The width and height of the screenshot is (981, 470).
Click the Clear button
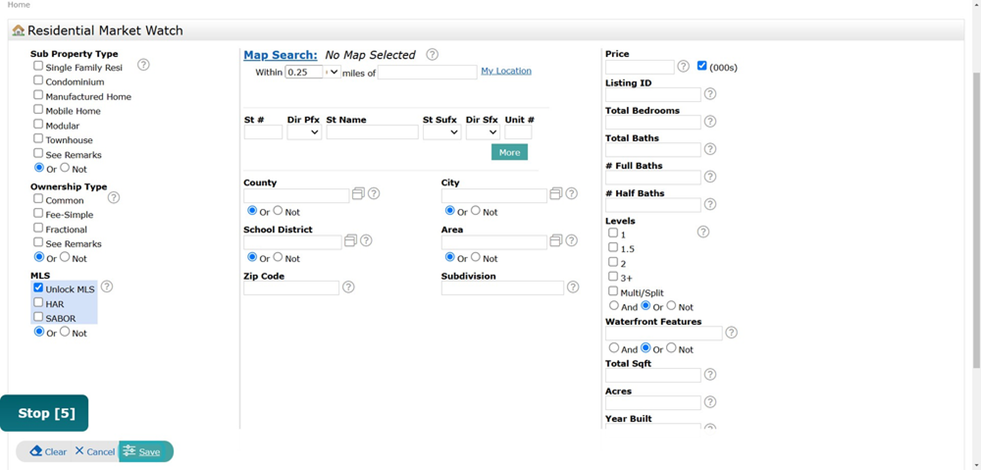coord(48,451)
